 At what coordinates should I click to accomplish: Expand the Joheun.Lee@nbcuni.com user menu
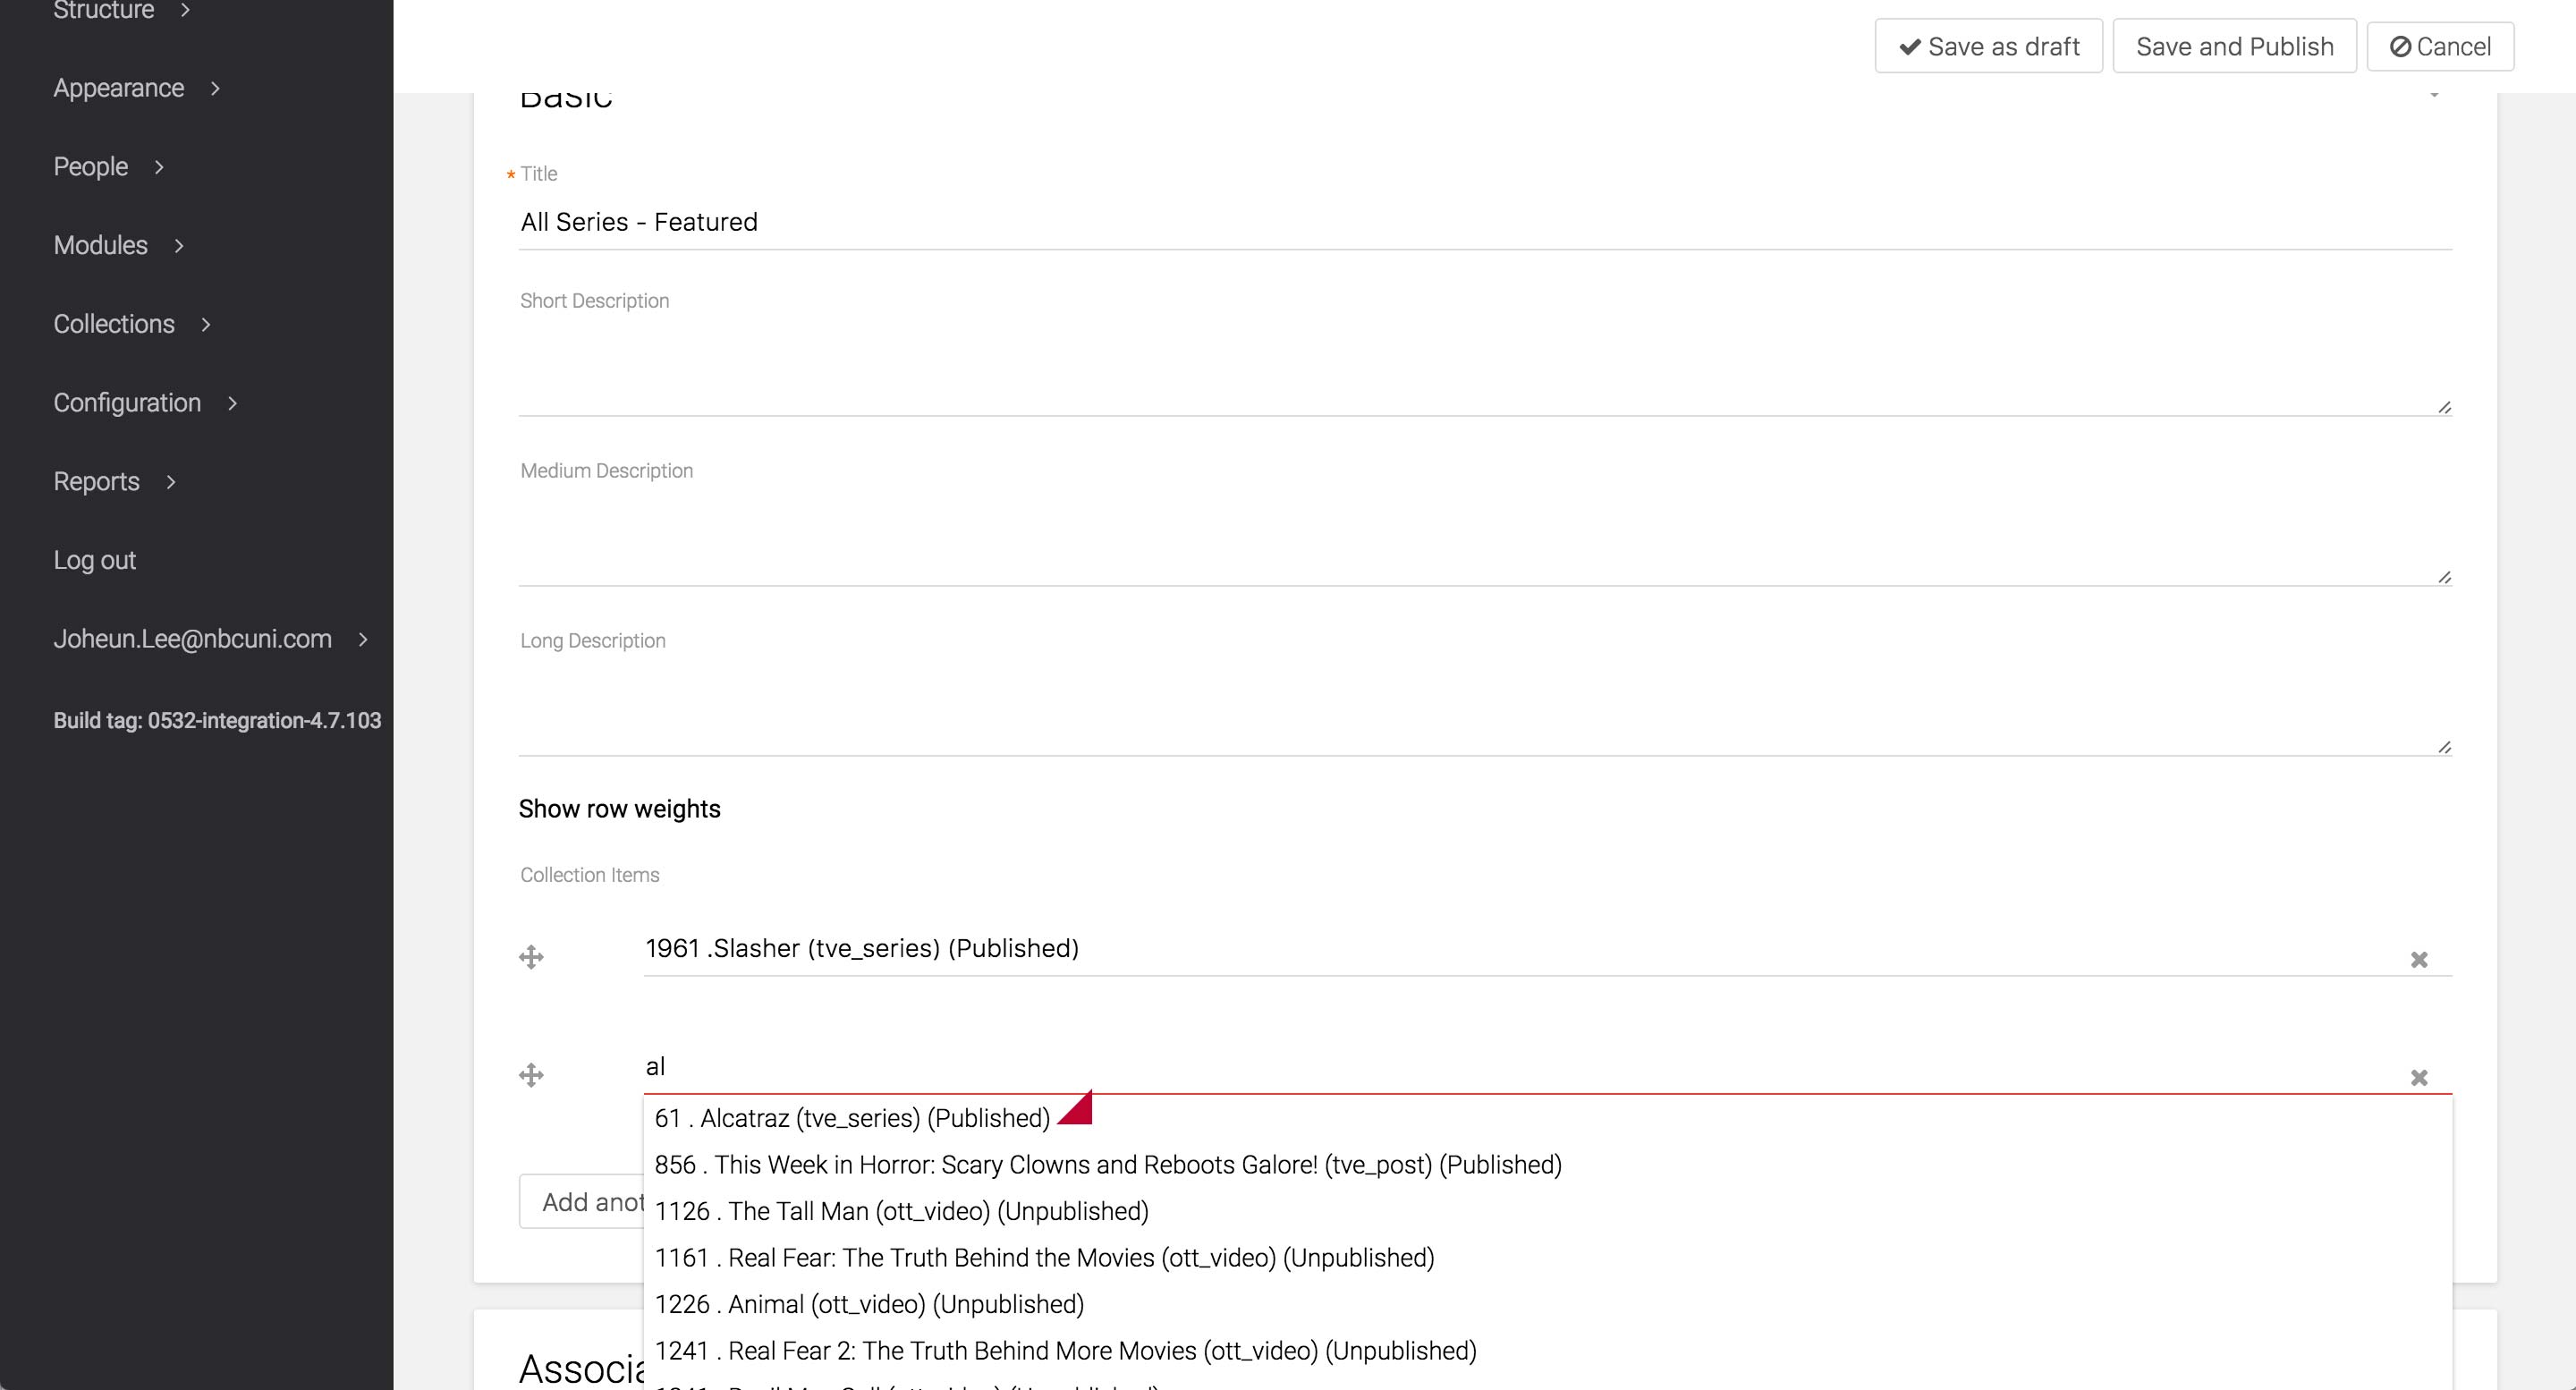pyautogui.click(x=363, y=639)
